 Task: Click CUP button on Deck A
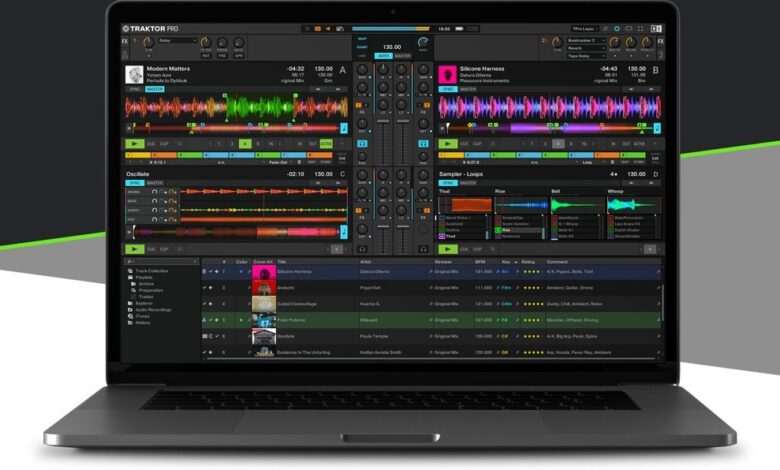[164, 144]
